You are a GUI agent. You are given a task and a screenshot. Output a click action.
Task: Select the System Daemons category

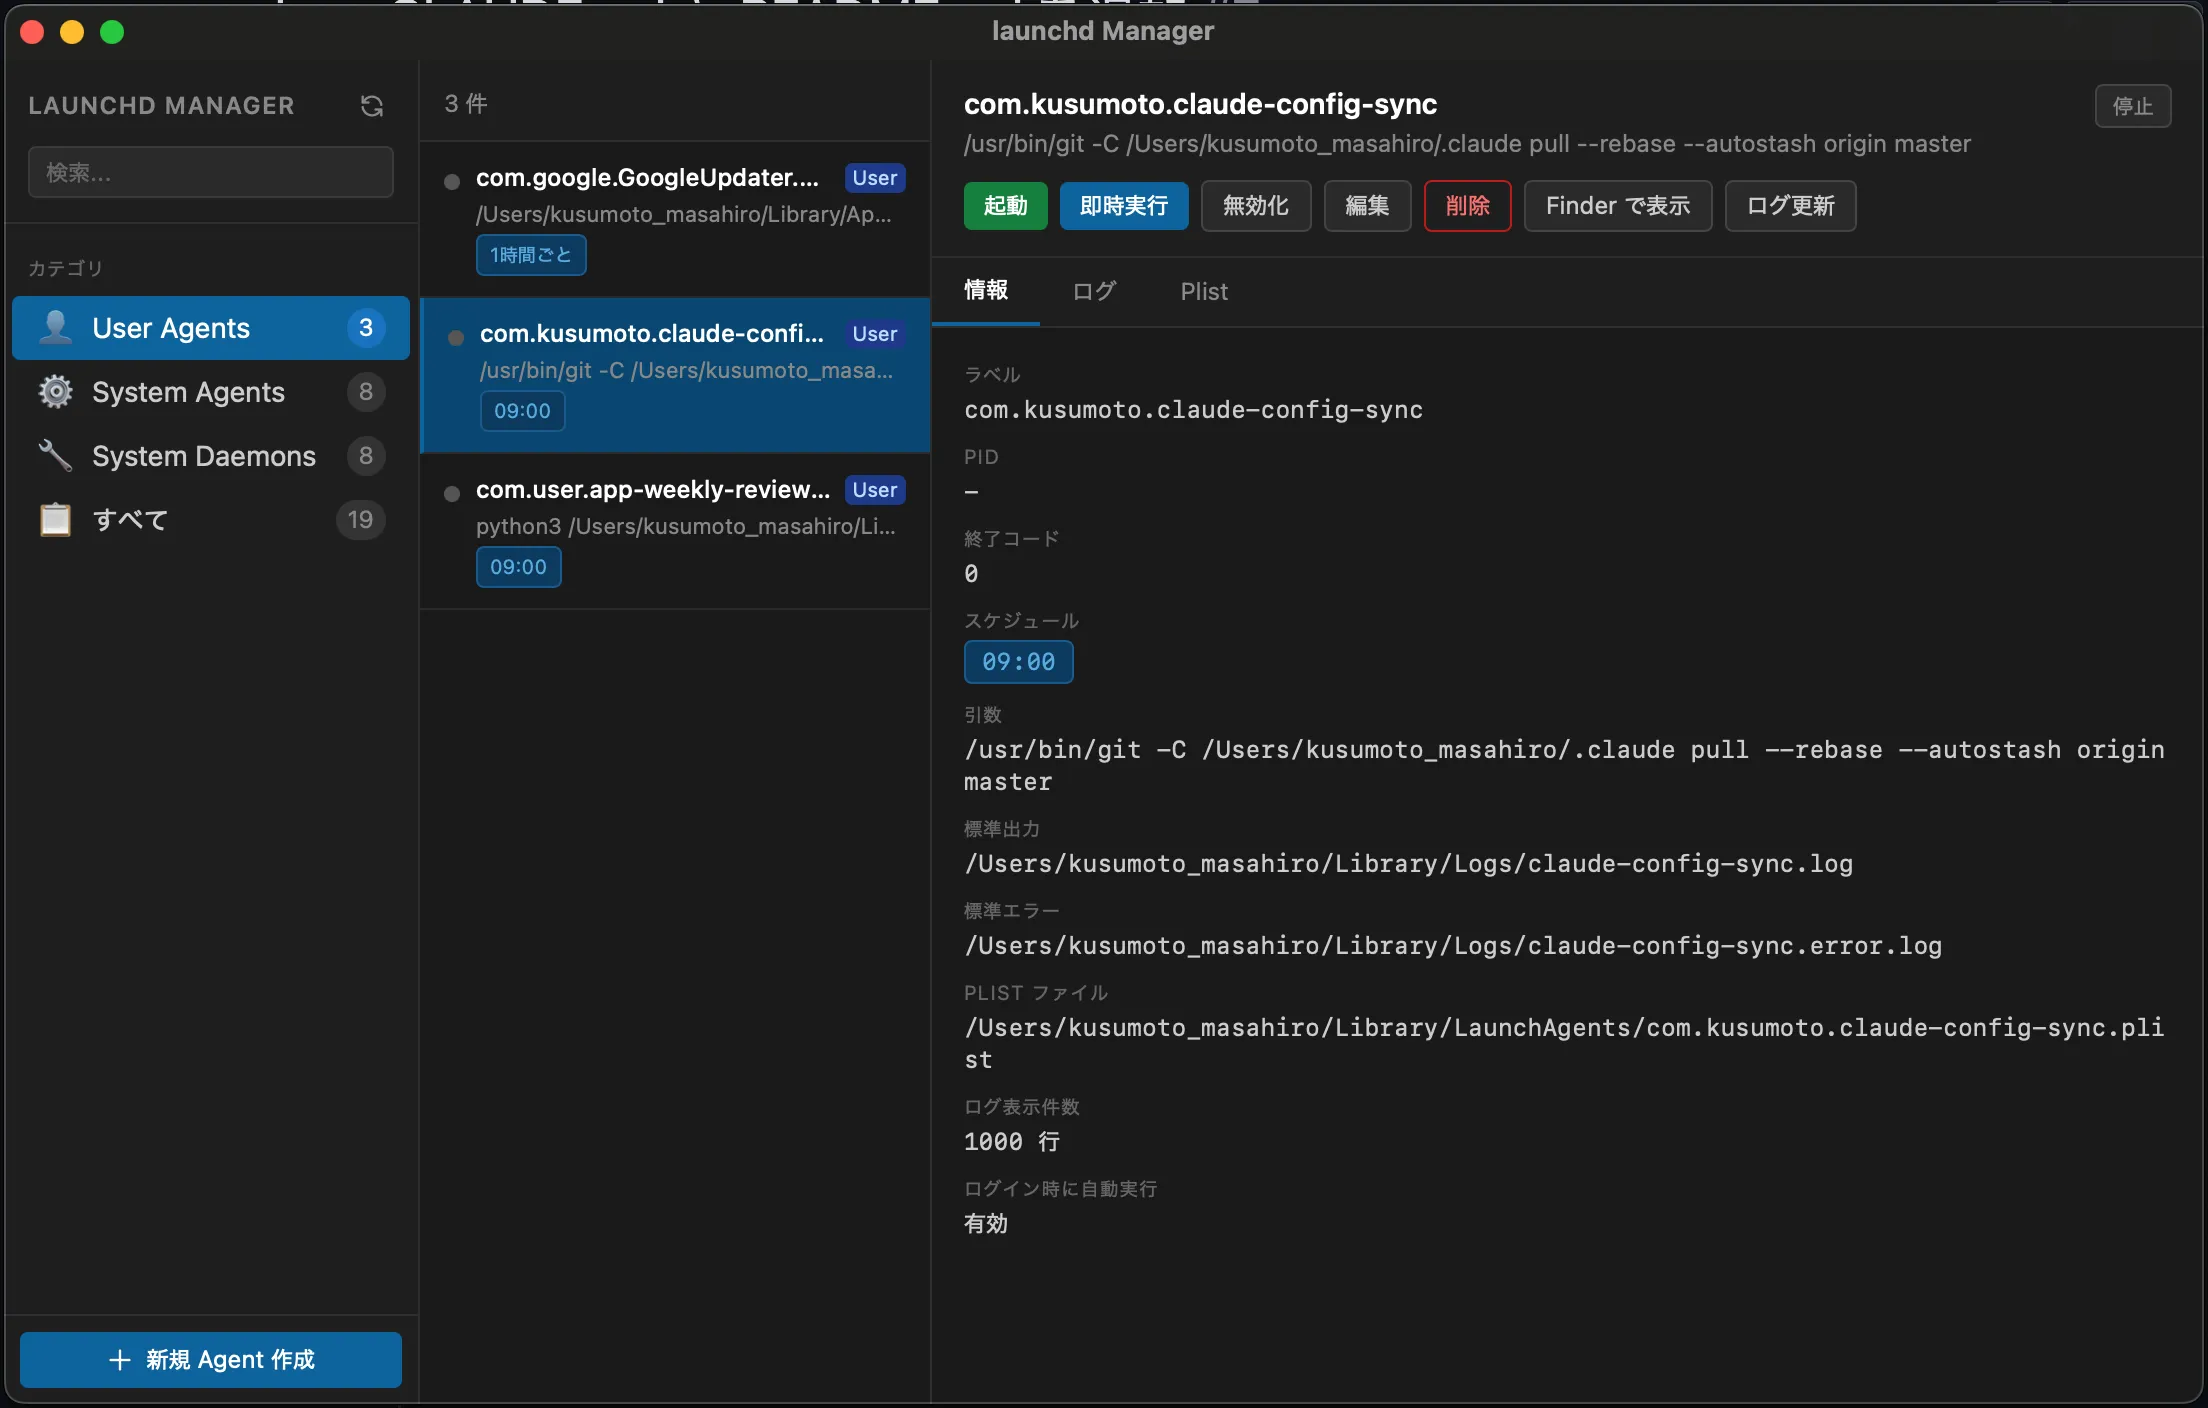211,456
